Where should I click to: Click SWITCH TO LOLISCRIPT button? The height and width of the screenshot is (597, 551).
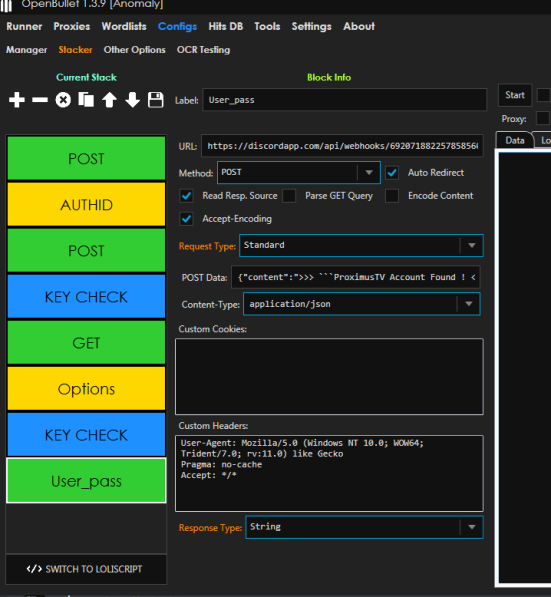(x=86, y=569)
